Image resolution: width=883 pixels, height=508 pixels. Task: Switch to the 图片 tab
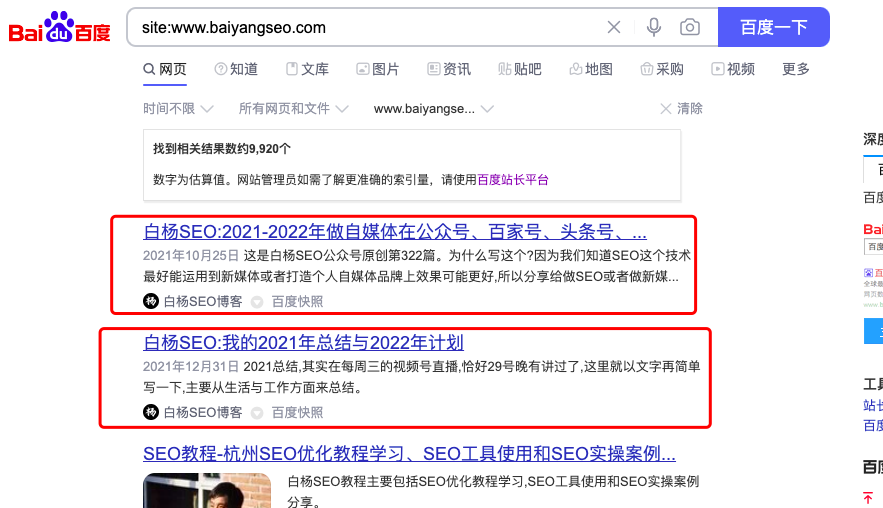(x=378, y=69)
